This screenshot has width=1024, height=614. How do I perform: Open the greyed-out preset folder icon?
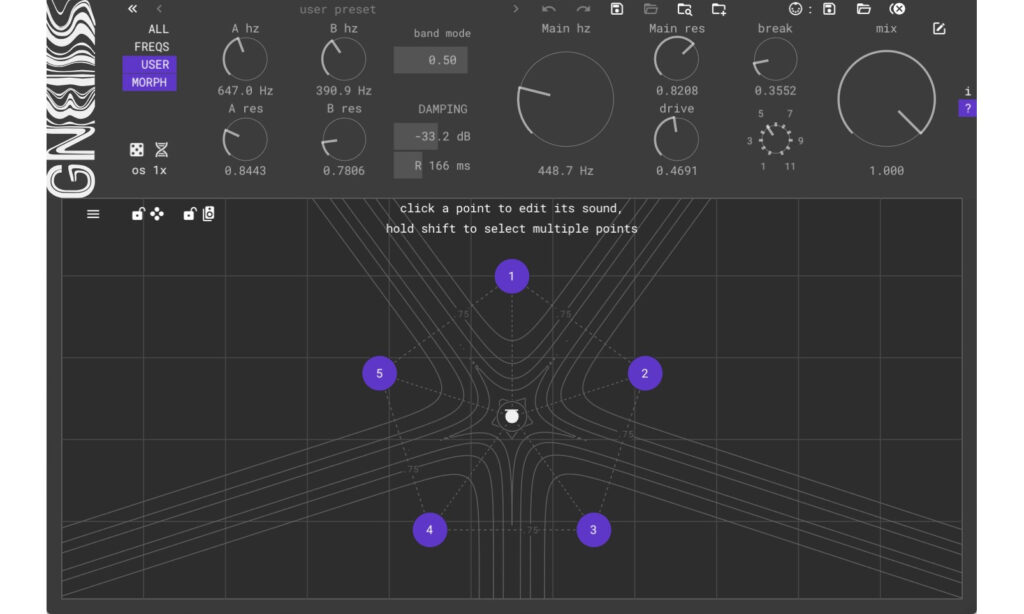coord(650,8)
